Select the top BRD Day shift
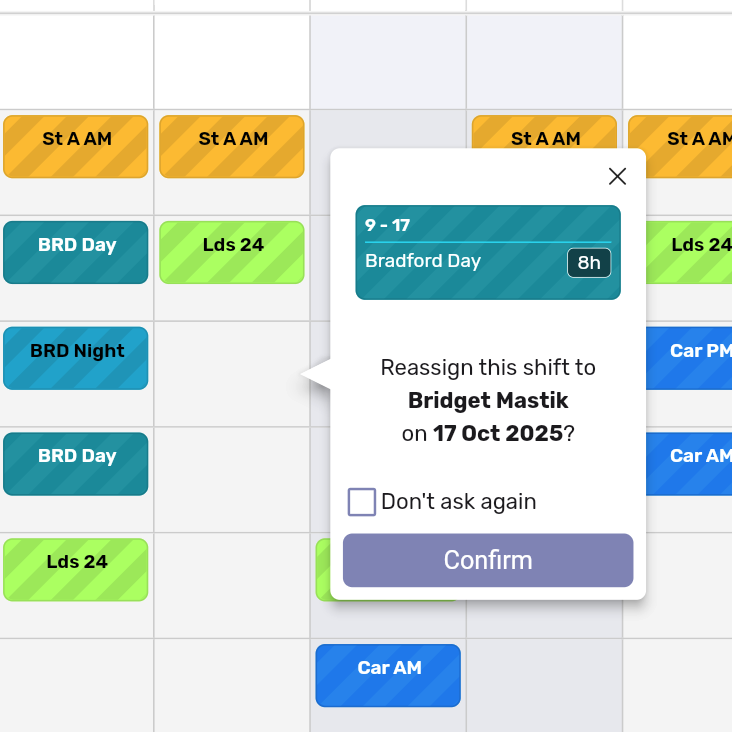Viewport: 732px width, 732px height. coord(76,252)
